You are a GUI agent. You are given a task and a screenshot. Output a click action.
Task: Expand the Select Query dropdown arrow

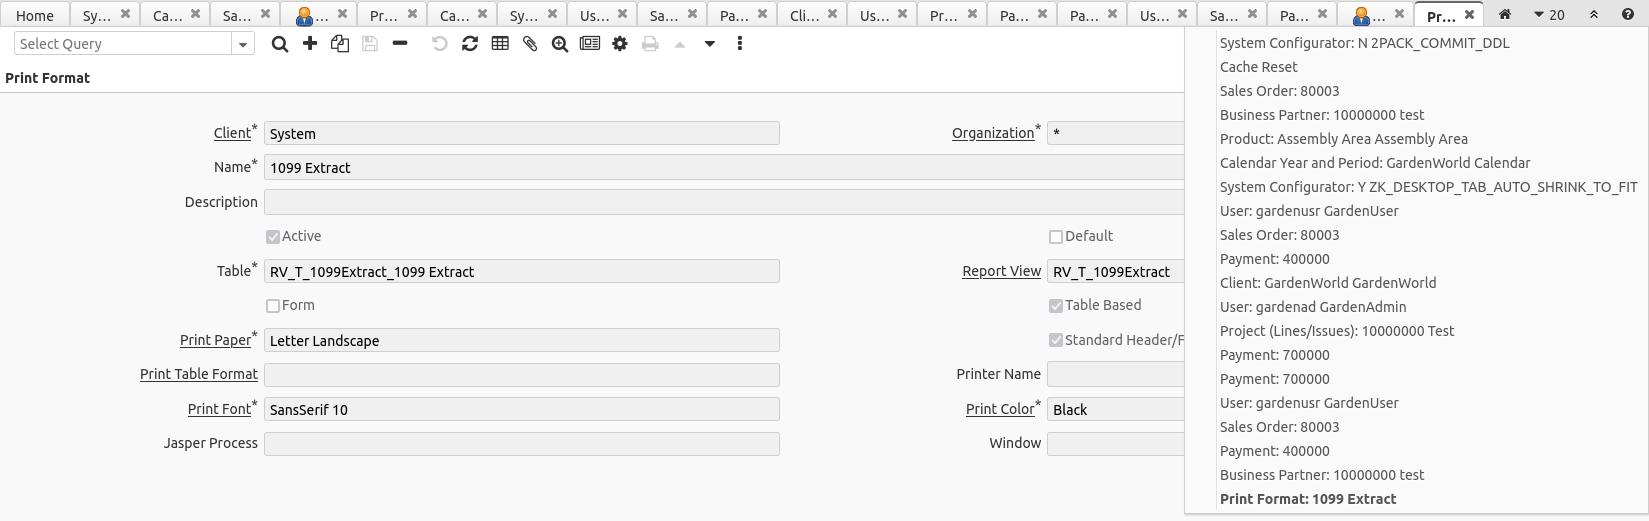pos(243,44)
